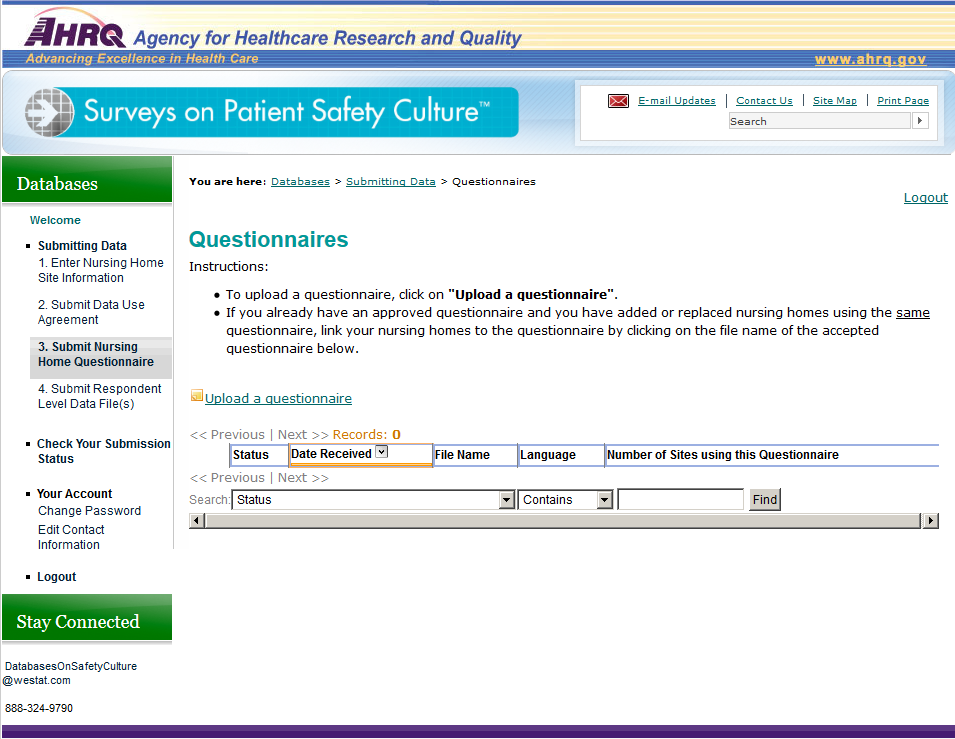Click the scrollbar left arrow

tap(196, 521)
